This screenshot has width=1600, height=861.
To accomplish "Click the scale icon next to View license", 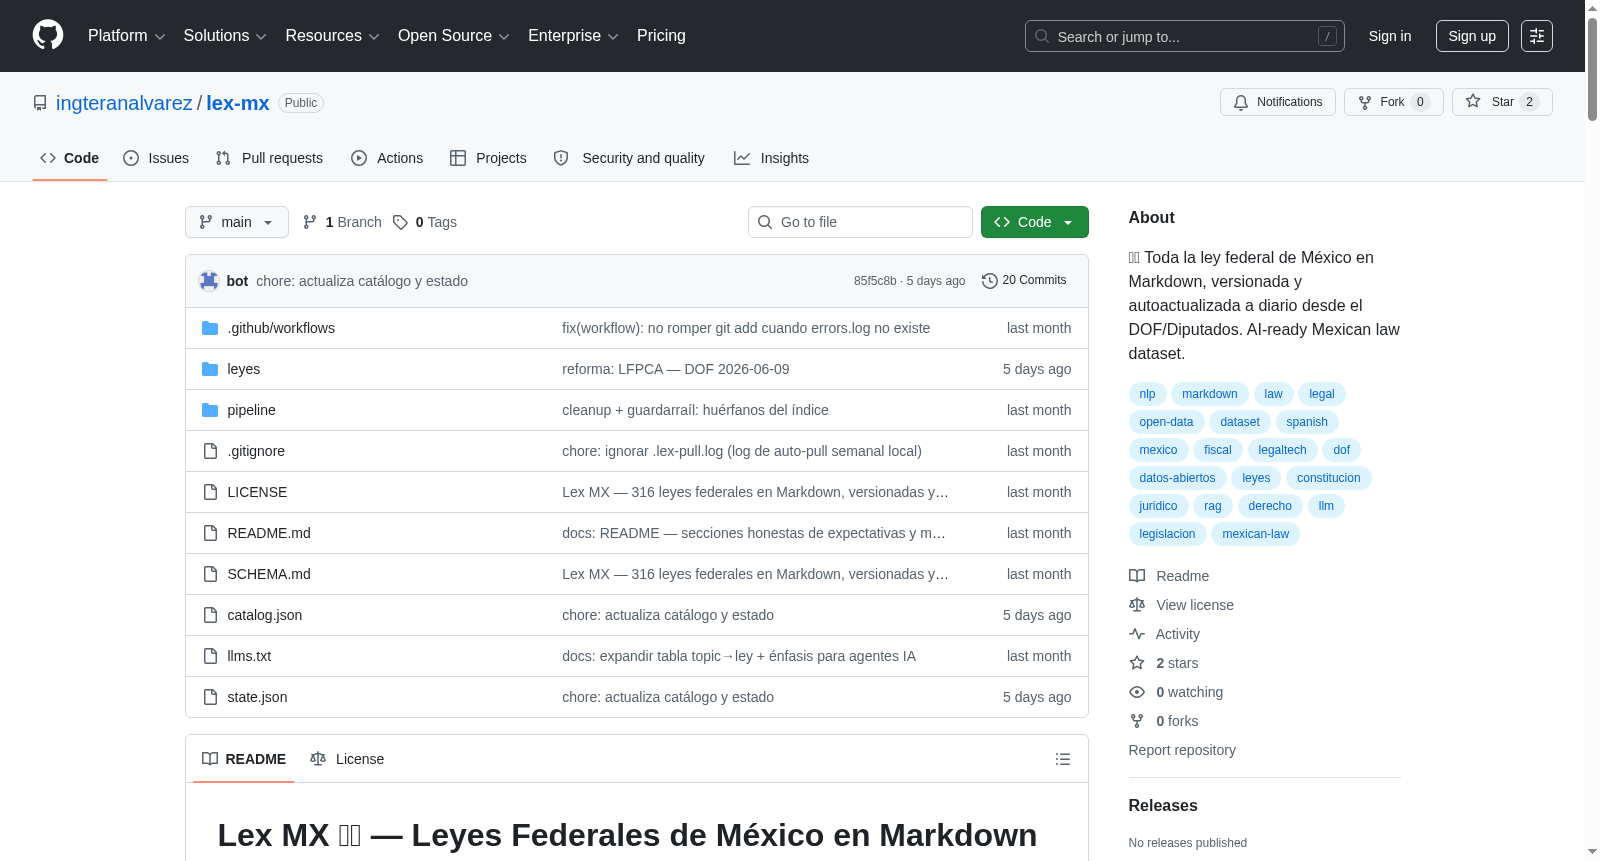I will point(1137,605).
